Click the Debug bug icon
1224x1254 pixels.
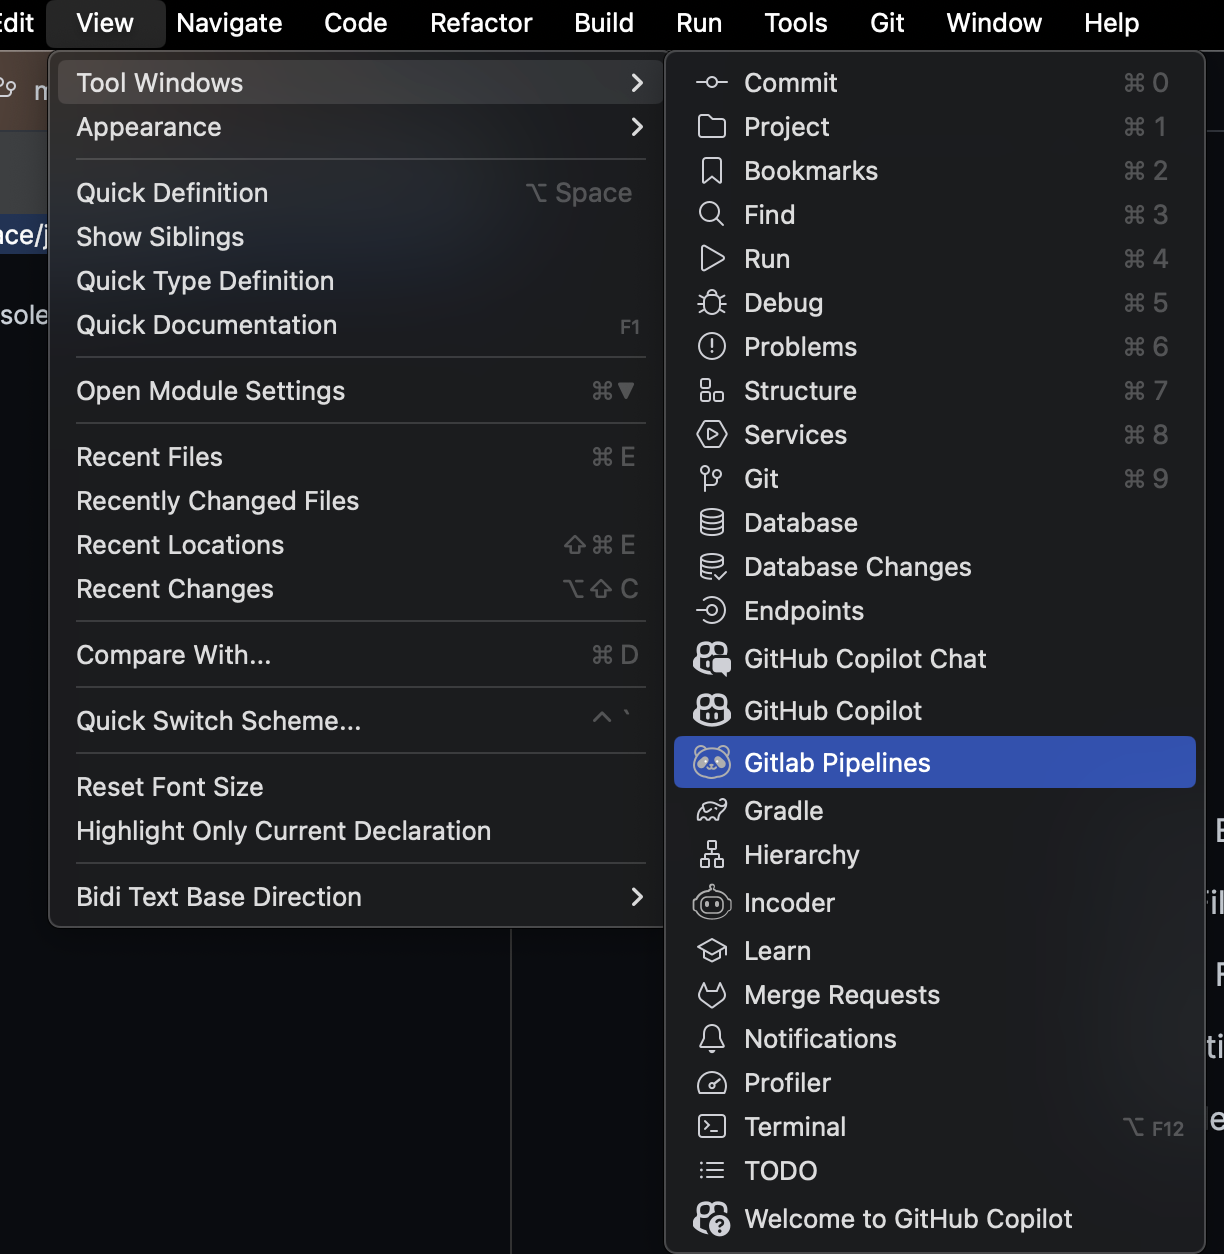coord(711,303)
